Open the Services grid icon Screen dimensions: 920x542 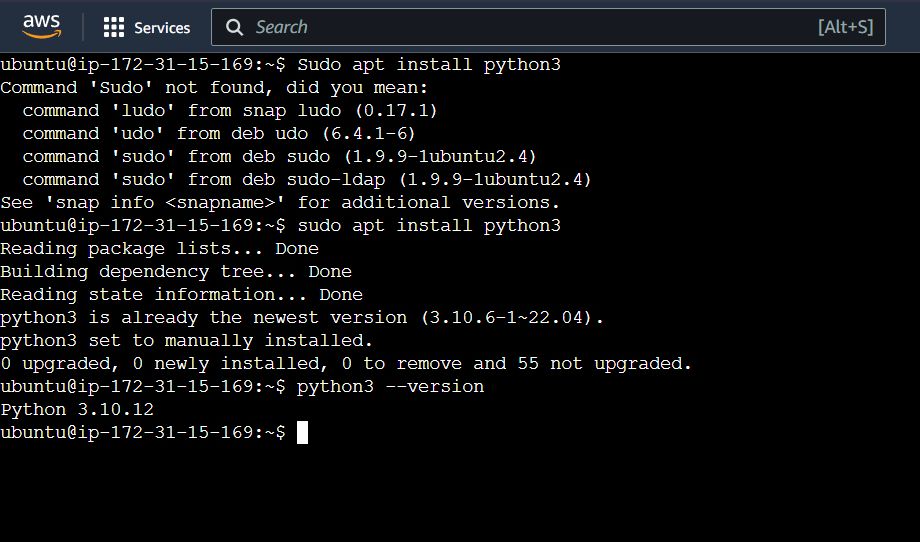tap(114, 27)
